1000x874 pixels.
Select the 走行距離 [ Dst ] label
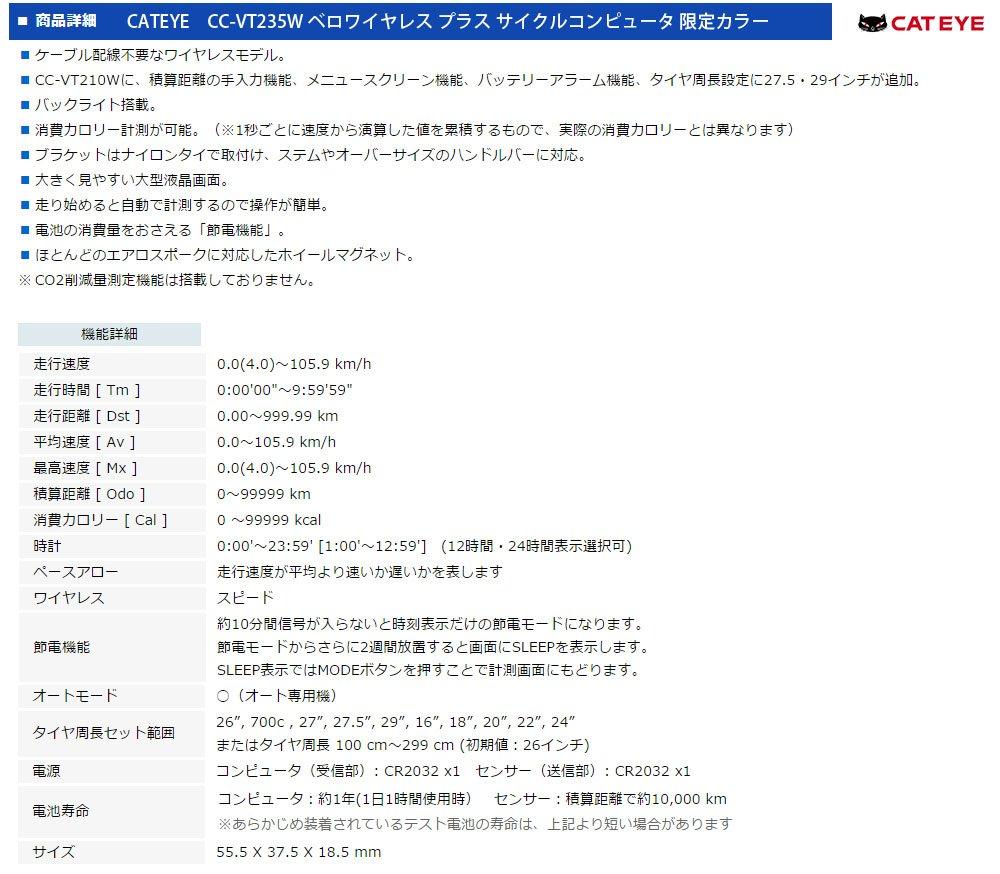click(x=86, y=416)
